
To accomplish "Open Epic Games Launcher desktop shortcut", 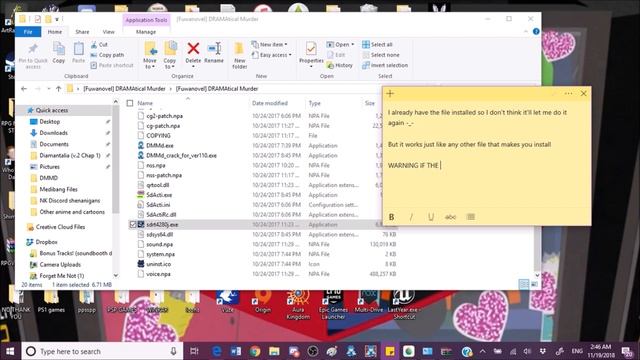I will (333, 304).
